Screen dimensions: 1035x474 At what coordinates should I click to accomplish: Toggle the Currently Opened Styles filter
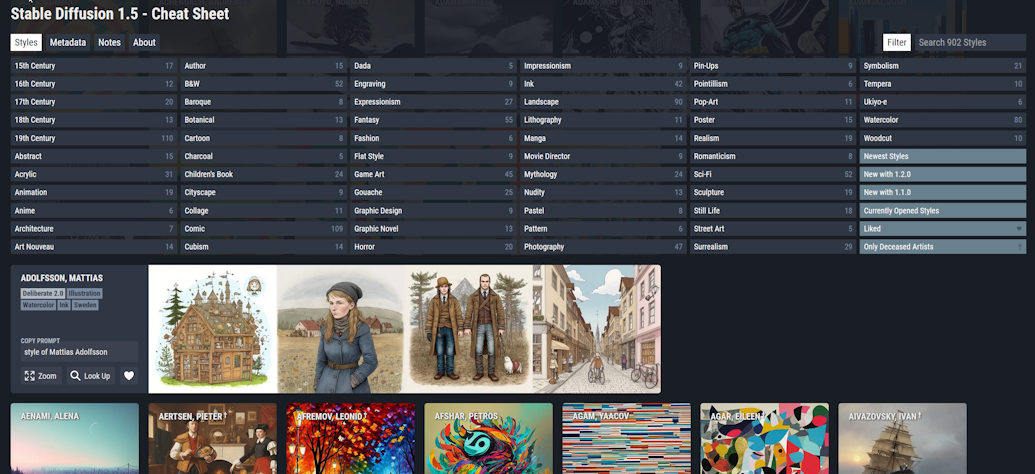(x=943, y=211)
